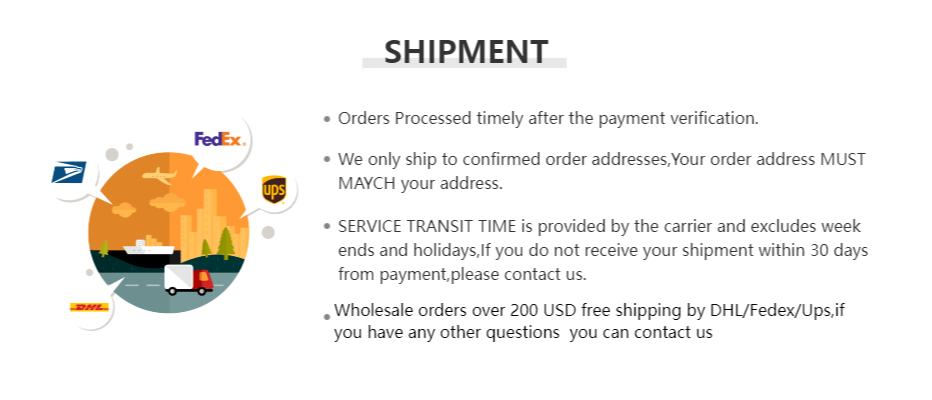
Task: Click the FedEx logo
Action: [219, 139]
